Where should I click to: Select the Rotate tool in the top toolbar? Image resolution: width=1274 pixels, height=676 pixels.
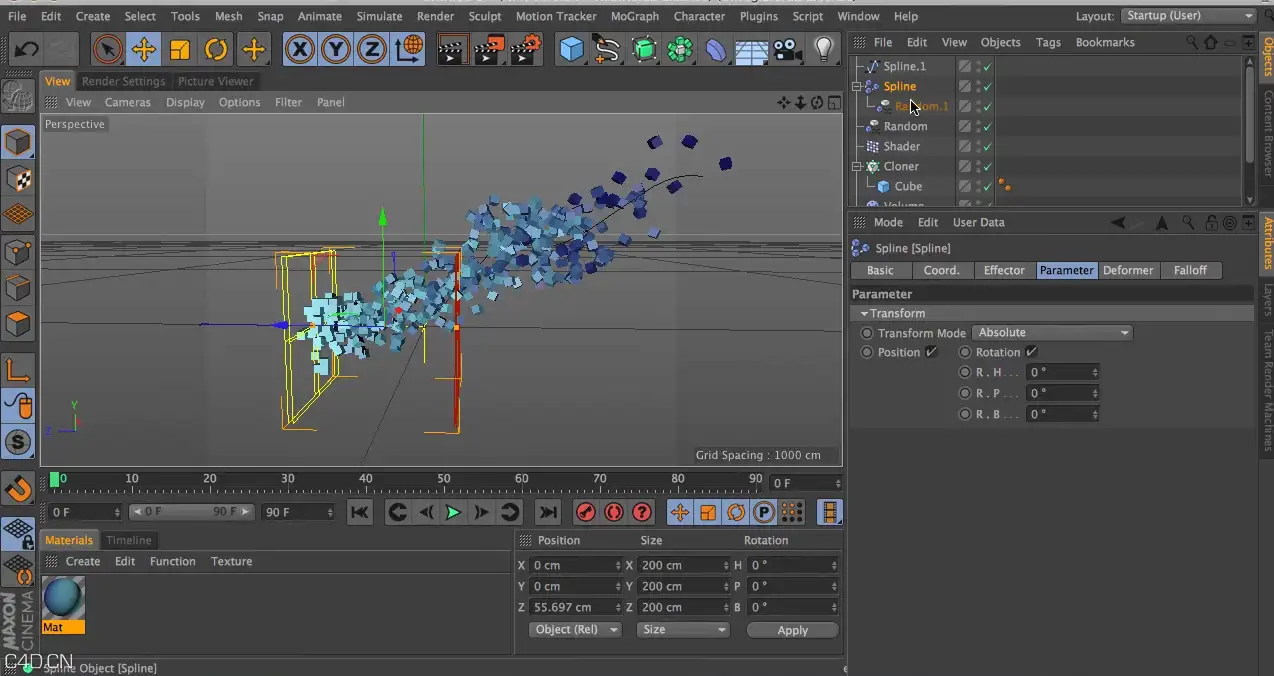click(x=216, y=49)
